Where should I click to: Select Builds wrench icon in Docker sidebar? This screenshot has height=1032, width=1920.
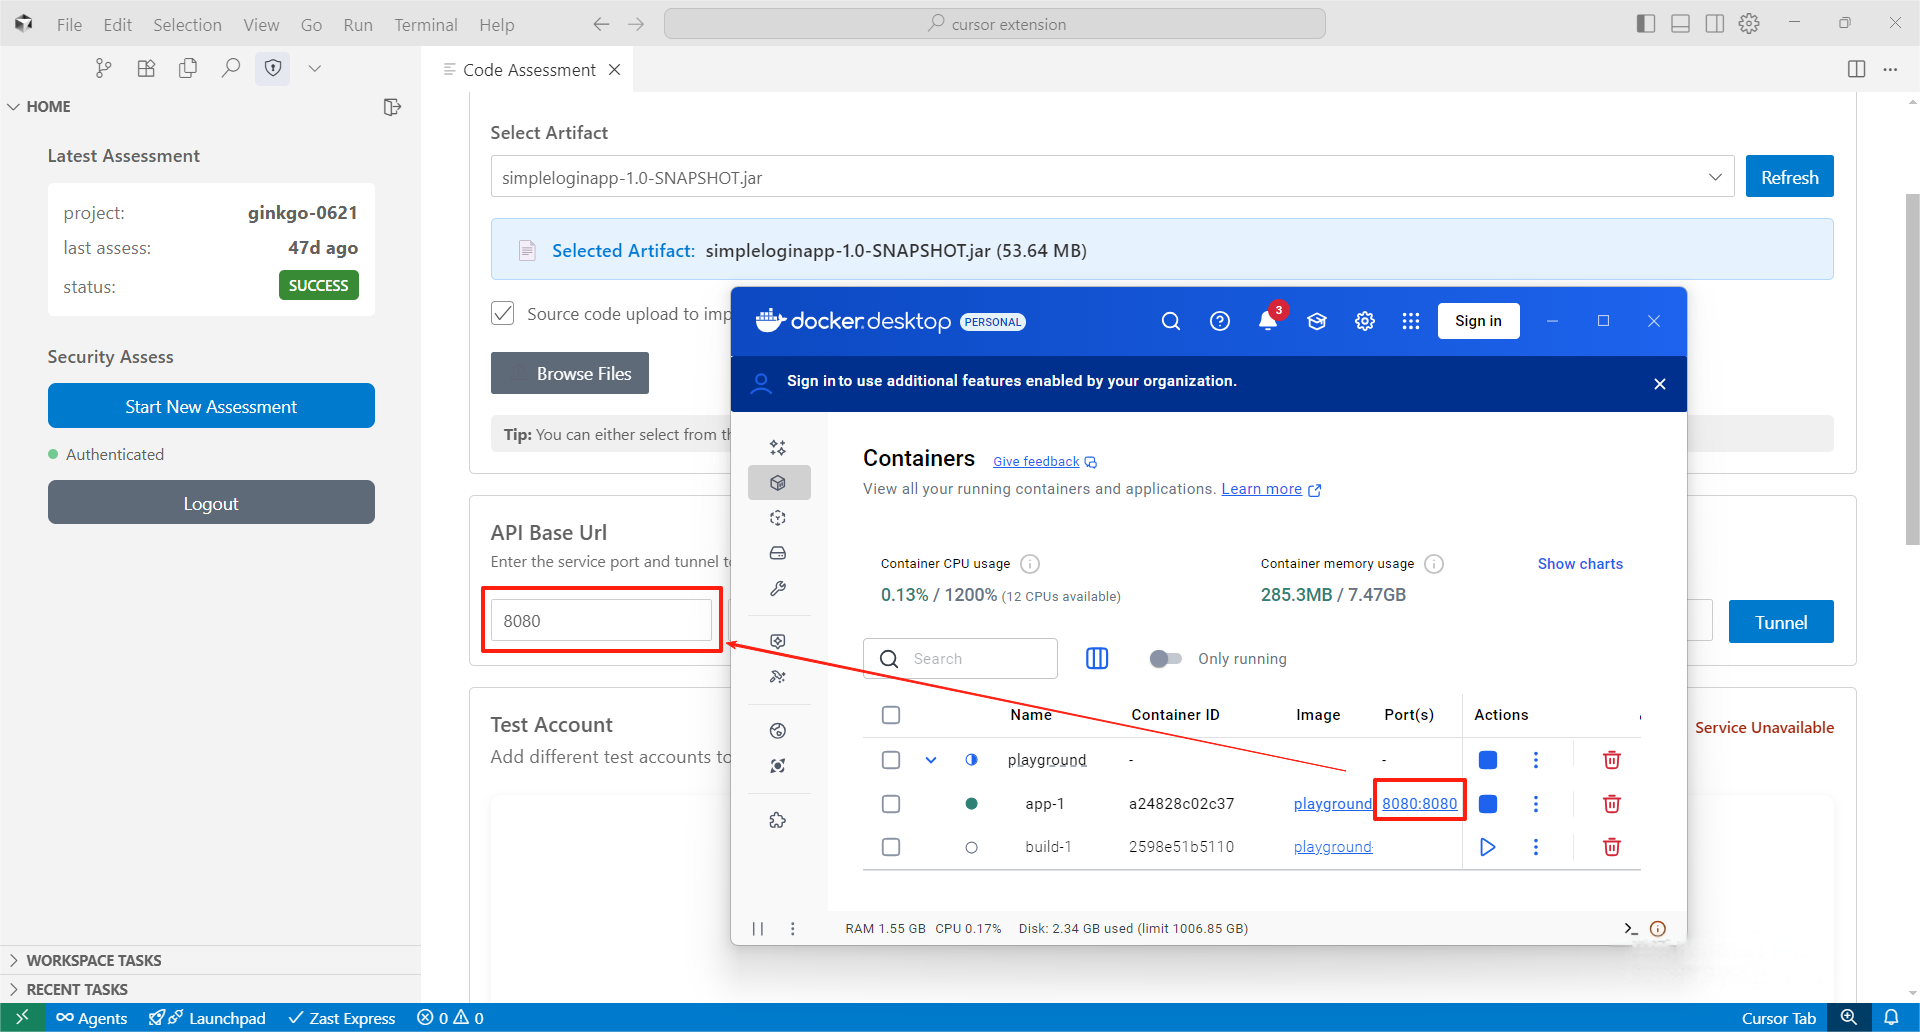coord(778,589)
